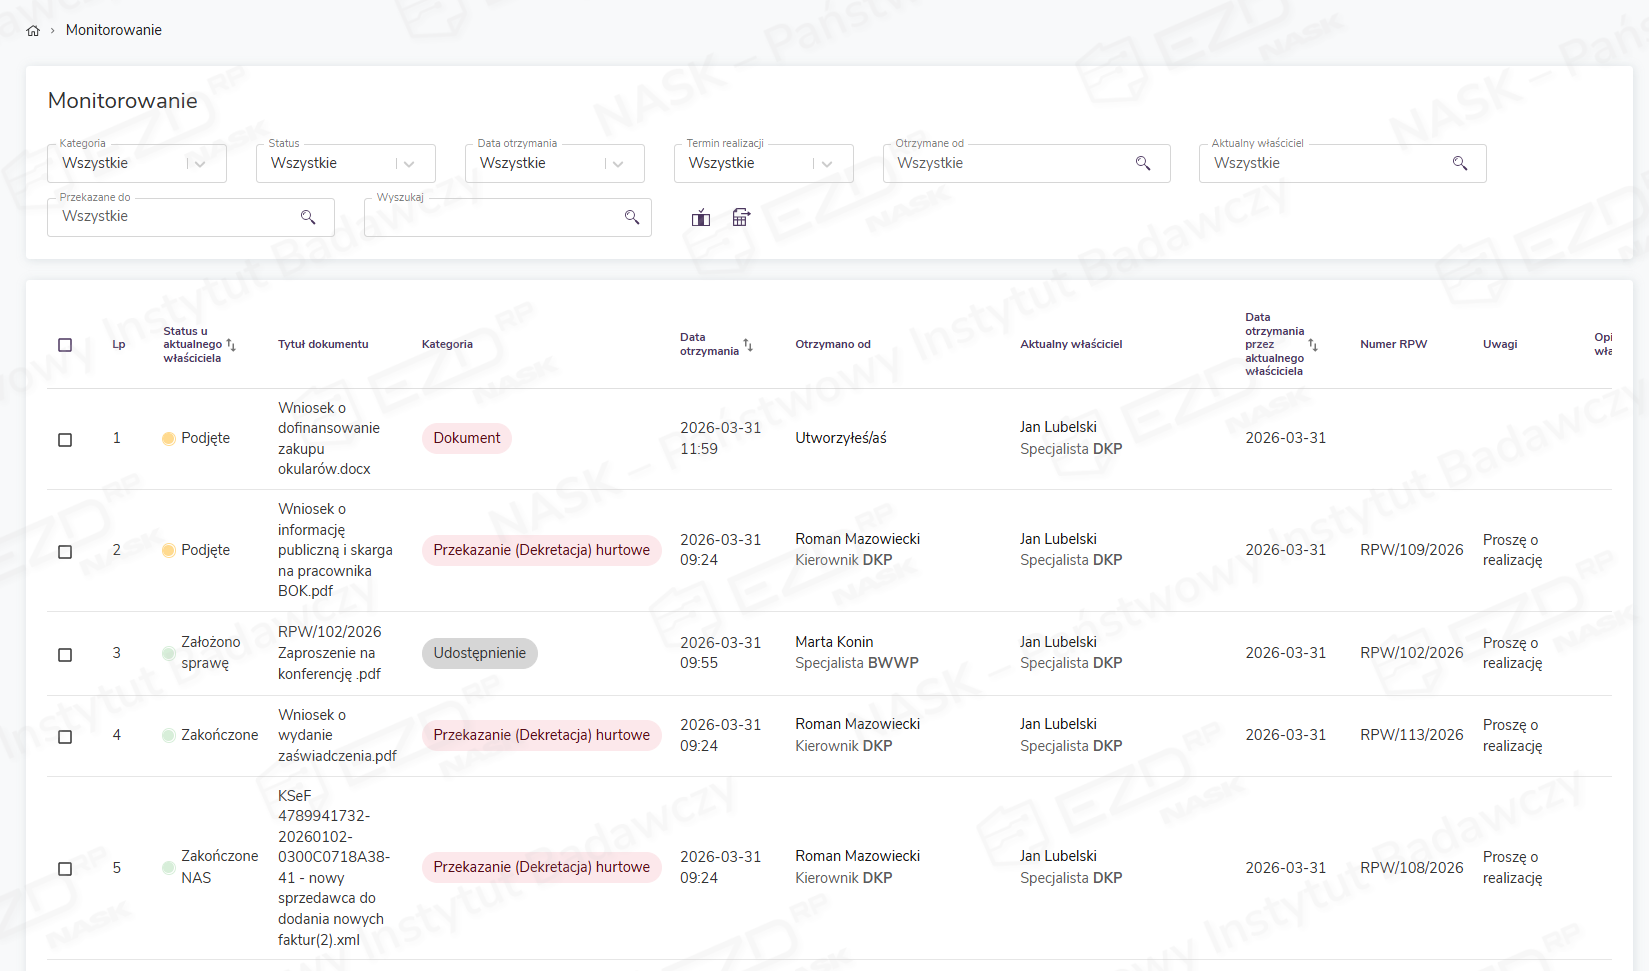Click the export table icon

coord(741,218)
